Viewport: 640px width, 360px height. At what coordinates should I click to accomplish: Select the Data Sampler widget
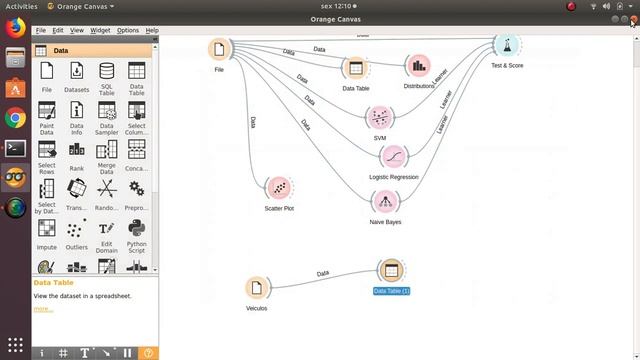point(107,118)
